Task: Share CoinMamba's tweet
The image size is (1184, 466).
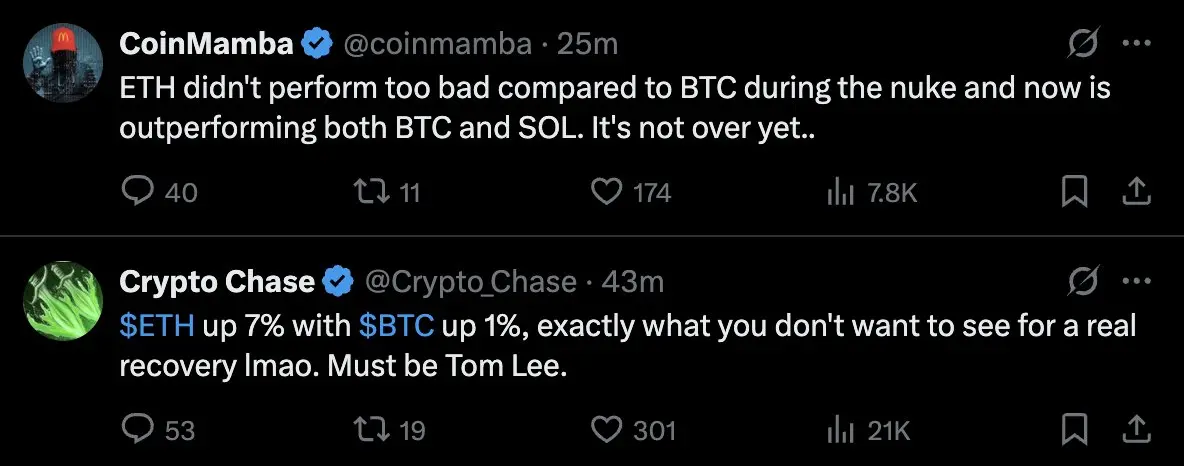Action: click(1136, 191)
